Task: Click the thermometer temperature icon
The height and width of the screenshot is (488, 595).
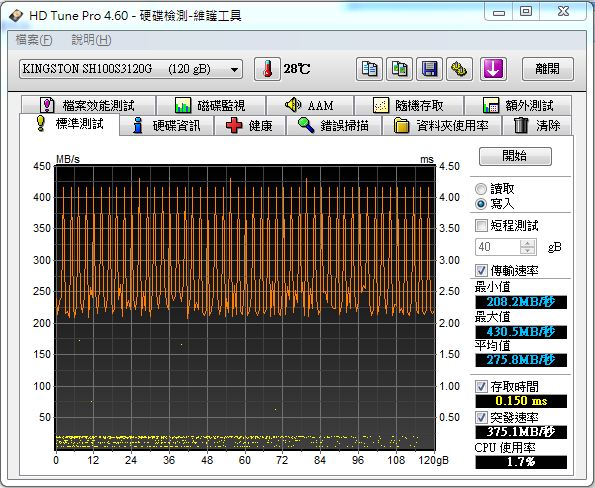Action: [x=267, y=69]
